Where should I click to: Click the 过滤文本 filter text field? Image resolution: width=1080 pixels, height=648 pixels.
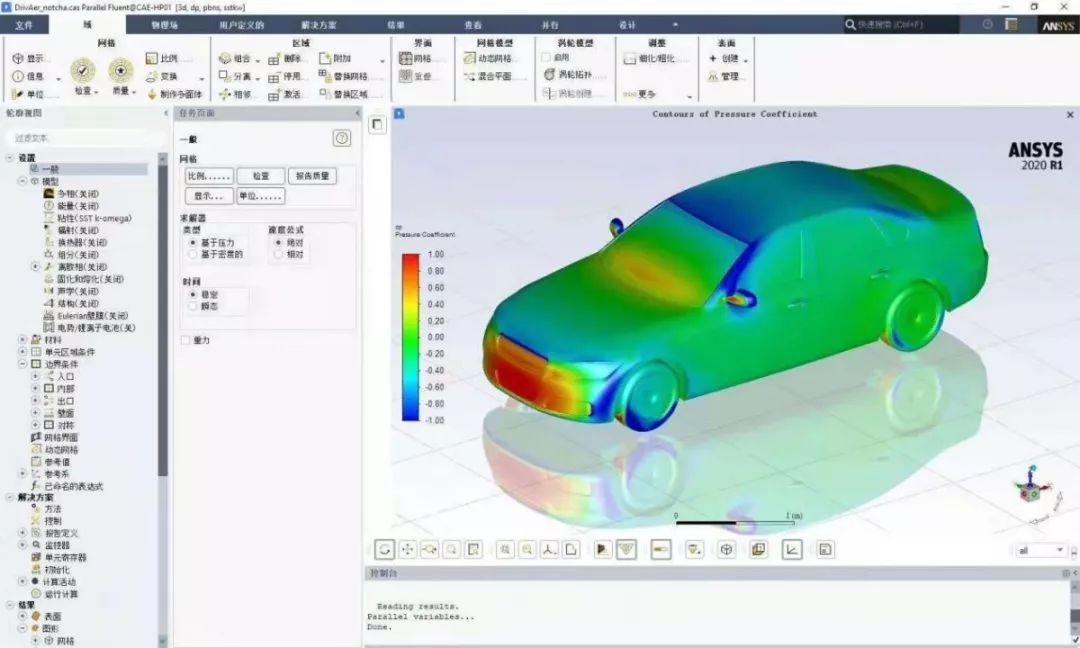(x=84, y=138)
